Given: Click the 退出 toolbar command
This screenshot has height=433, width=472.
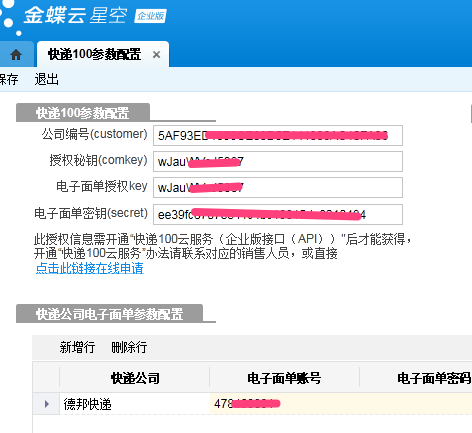Looking at the screenshot, I should (x=47, y=80).
